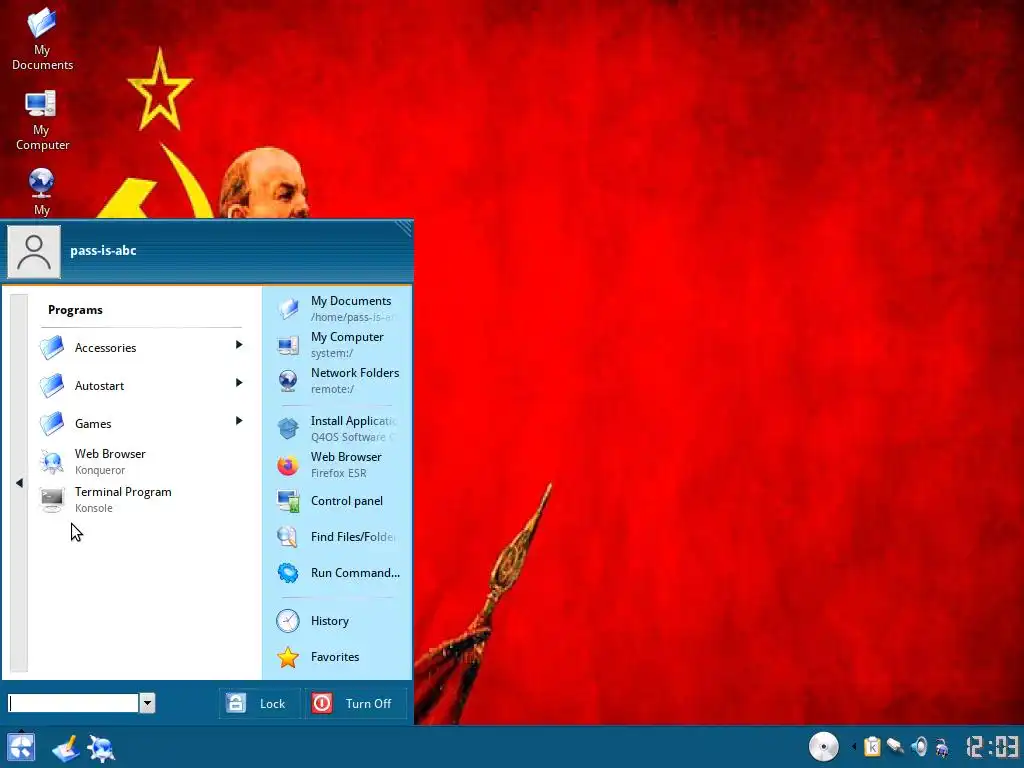Screen dimensions: 1024x768
Task: Launch Konqueror from the taskbar quick launcher
Action: click(101, 748)
